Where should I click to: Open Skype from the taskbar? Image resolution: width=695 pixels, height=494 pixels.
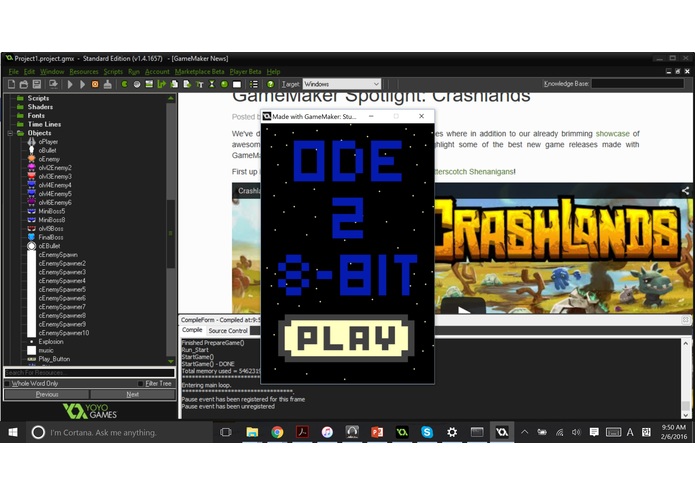[x=427, y=432]
